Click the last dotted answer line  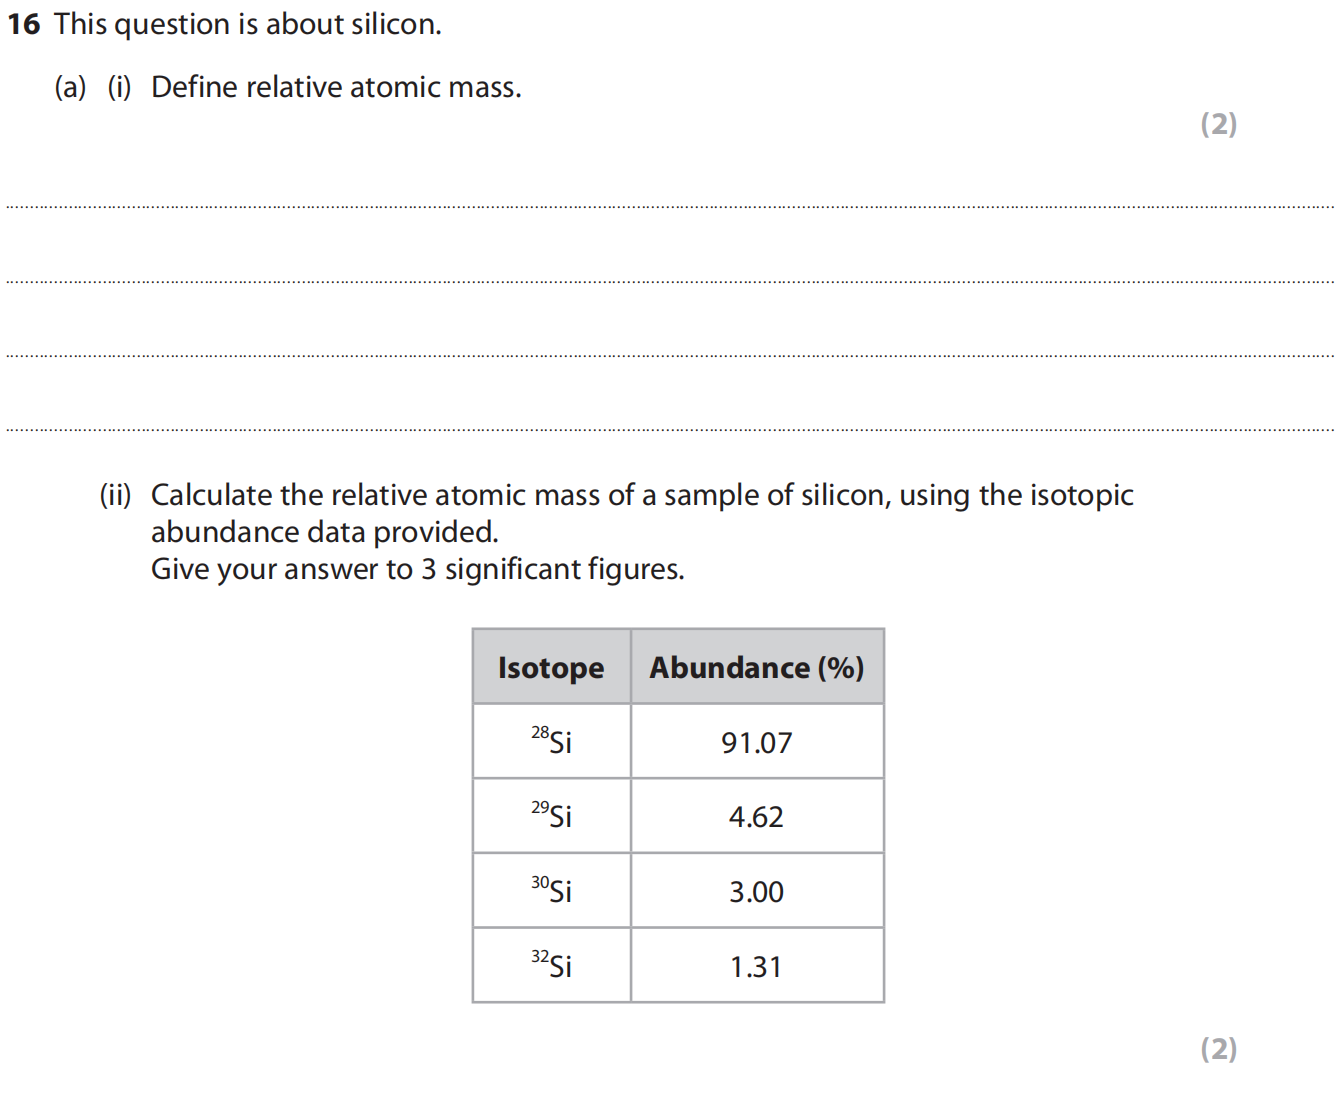click(x=668, y=429)
